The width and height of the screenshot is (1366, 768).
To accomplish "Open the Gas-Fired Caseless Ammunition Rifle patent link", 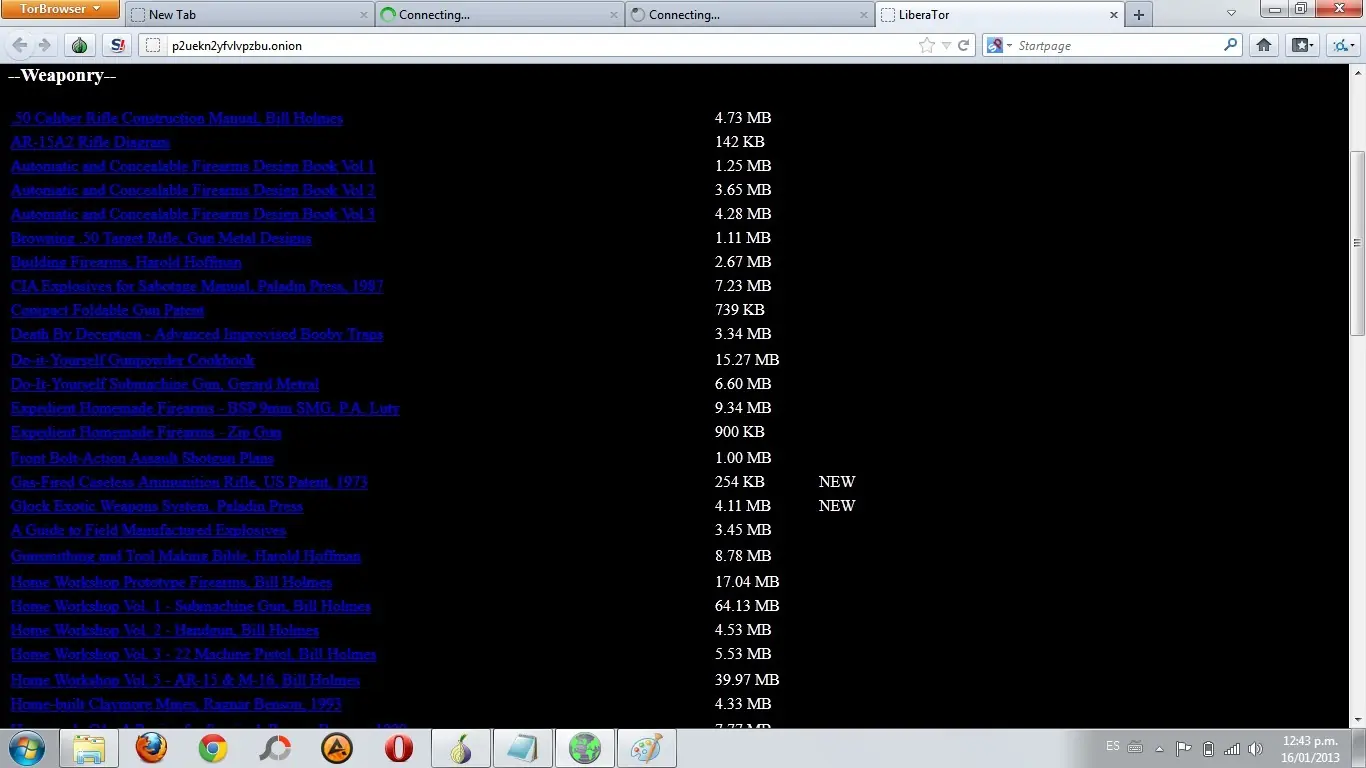I will [x=189, y=482].
